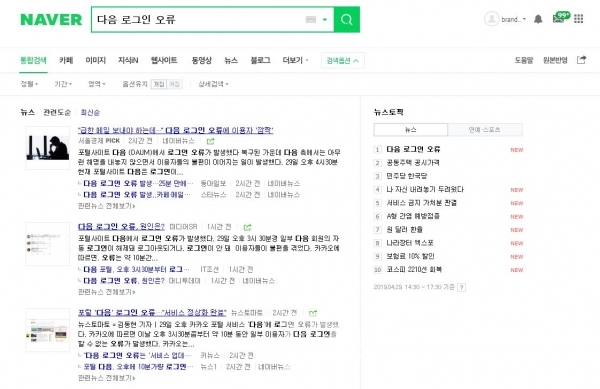Open the 영역 dropdown
The height and width of the screenshot is (389, 600).
click(97, 84)
